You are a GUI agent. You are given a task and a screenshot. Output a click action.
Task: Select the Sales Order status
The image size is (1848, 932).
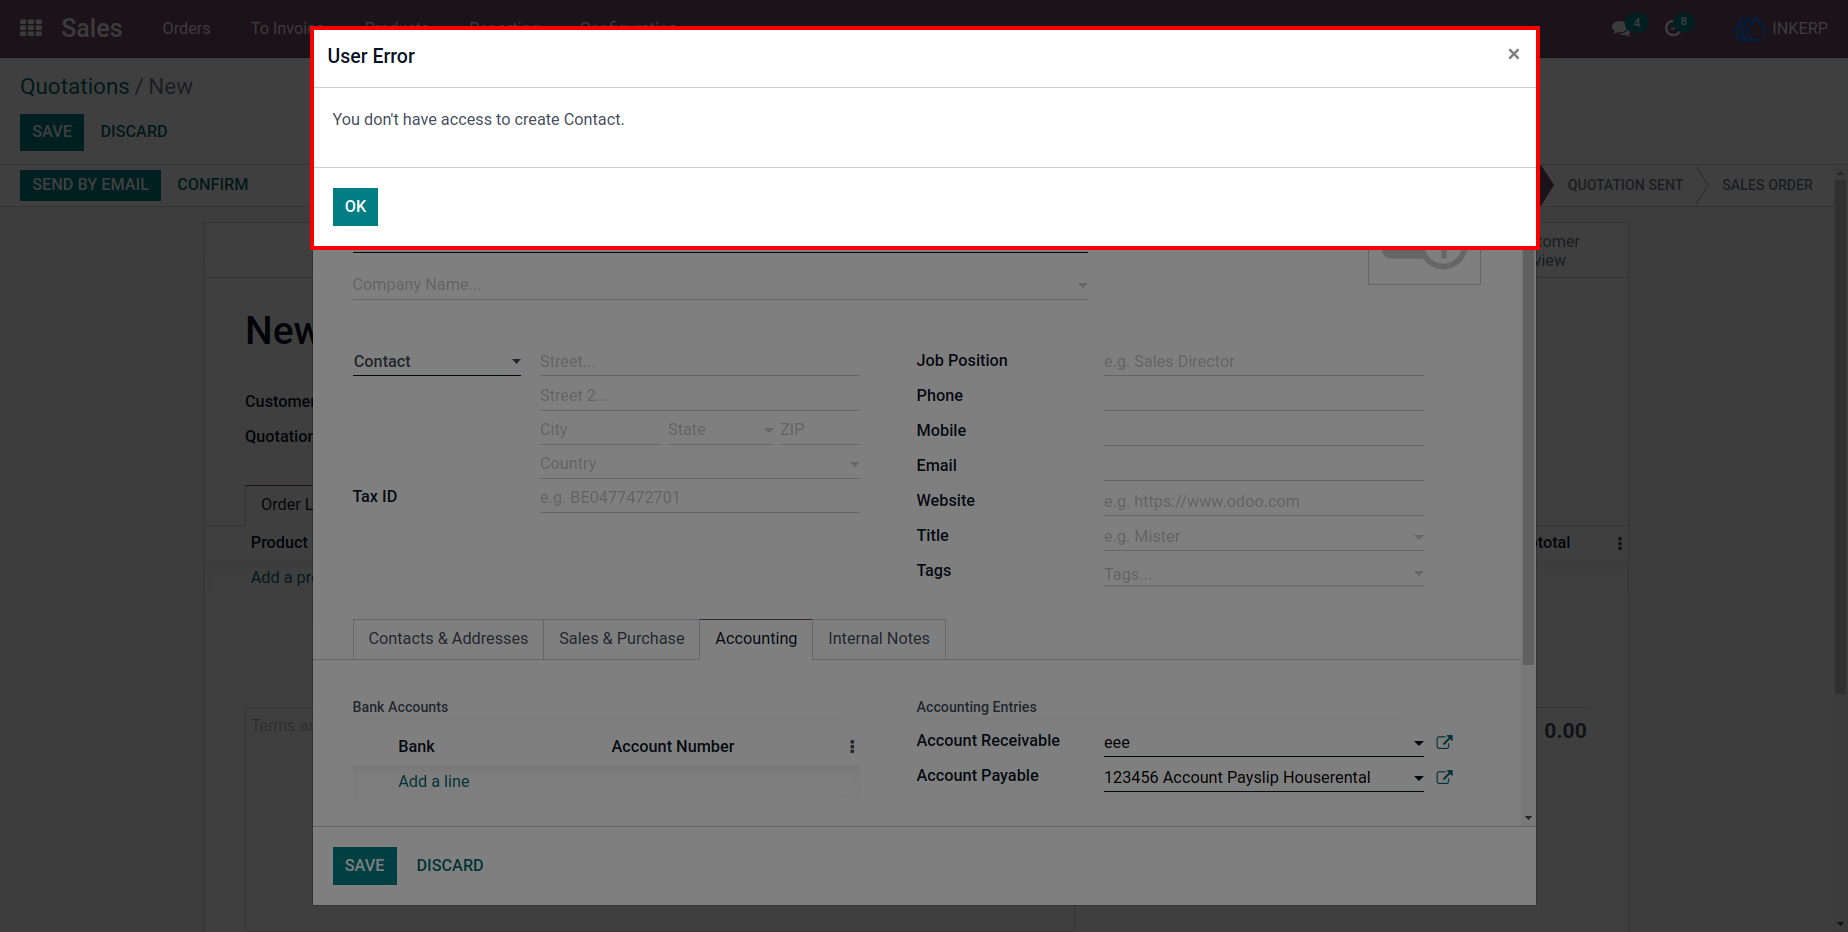1767,185
